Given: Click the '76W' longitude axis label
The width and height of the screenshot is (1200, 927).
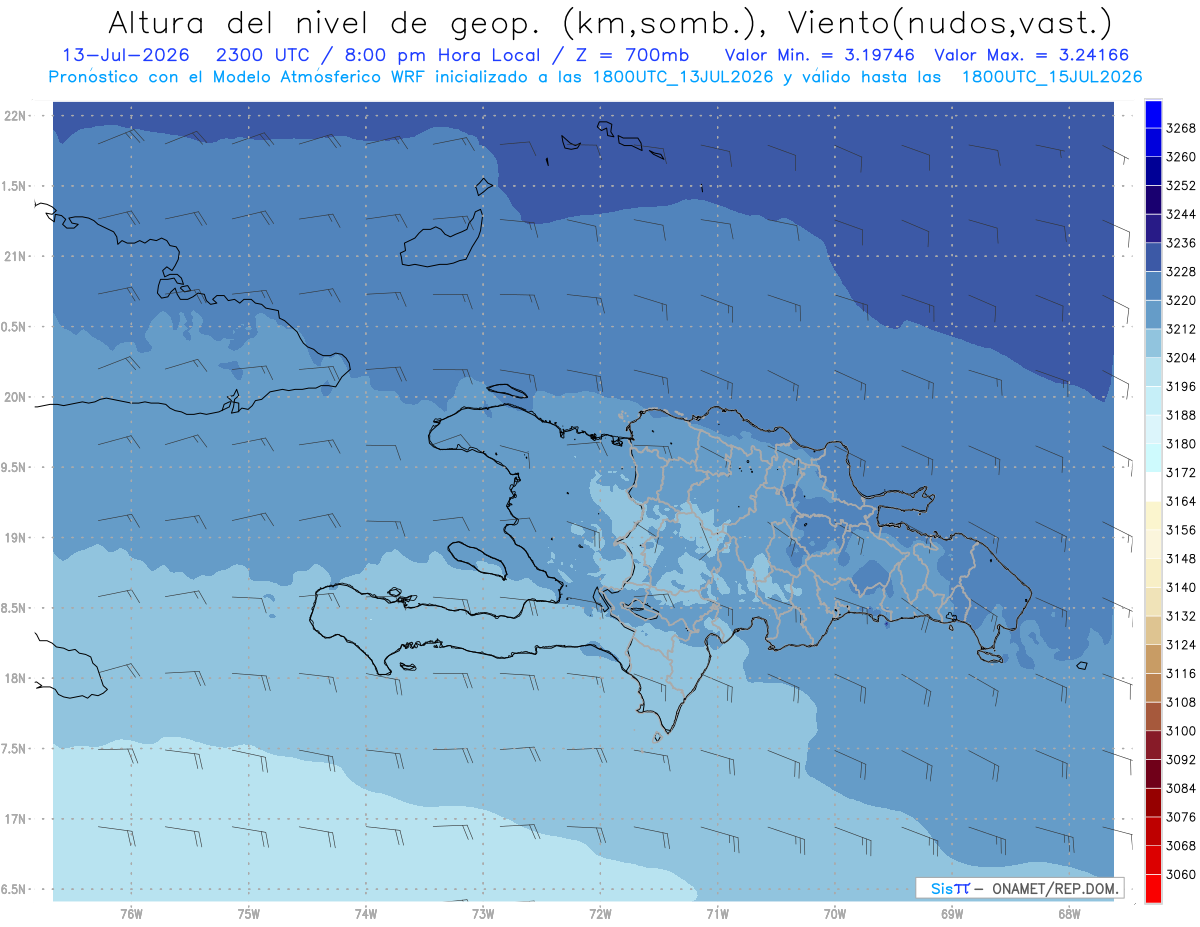Looking at the screenshot, I should (131, 914).
